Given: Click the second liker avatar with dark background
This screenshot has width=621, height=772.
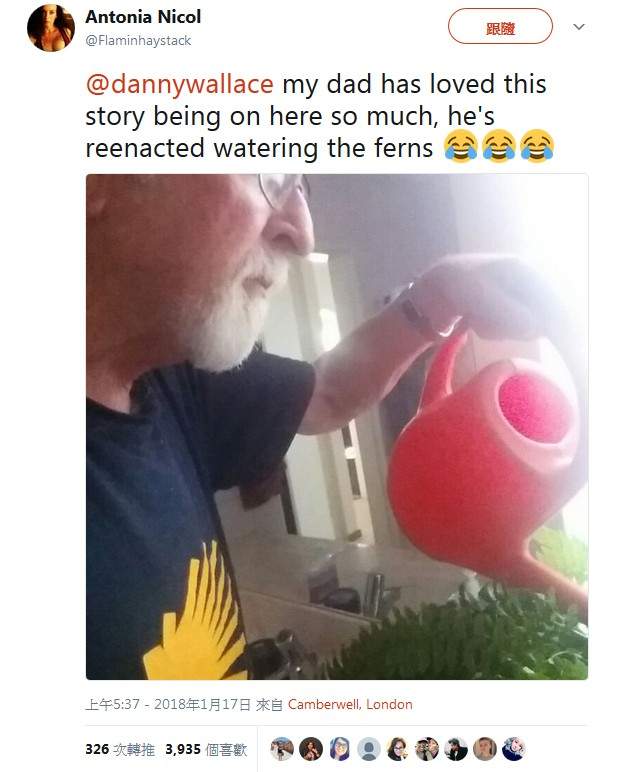Looking at the screenshot, I should [311, 749].
